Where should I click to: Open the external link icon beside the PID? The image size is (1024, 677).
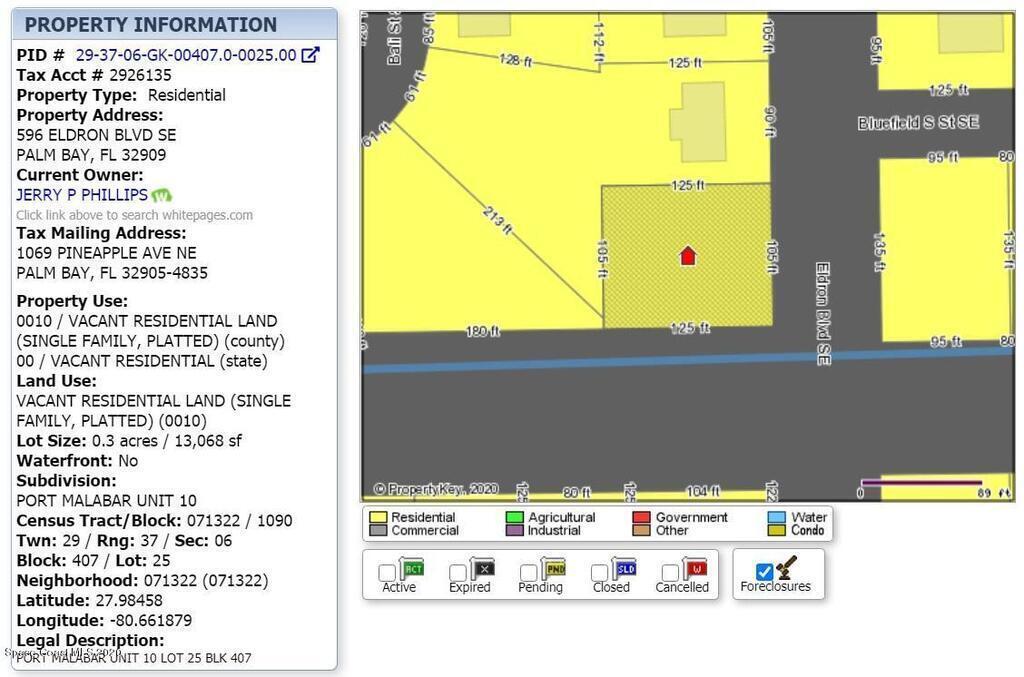pyautogui.click(x=311, y=55)
